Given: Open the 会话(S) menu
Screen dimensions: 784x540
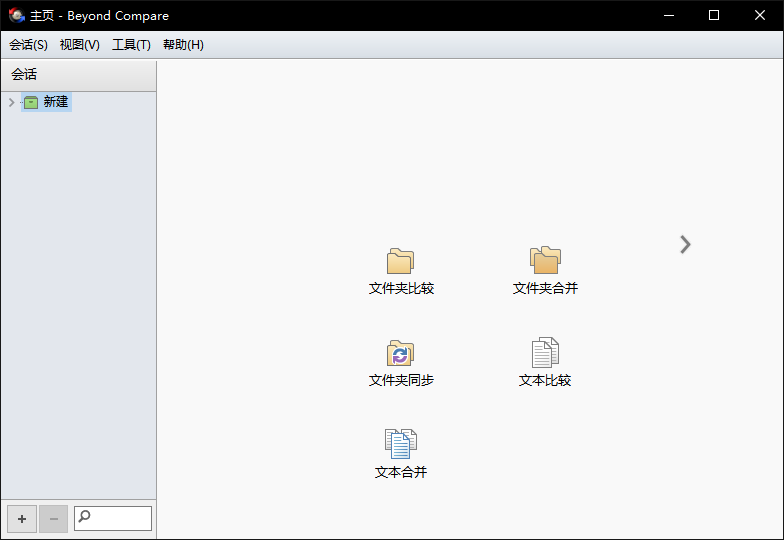Looking at the screenshot, I should [28, 45].
